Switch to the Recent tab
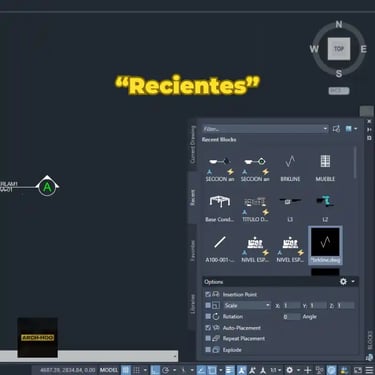Image resolution: width=375 pixels, height=375 pixels. (192, 198)
